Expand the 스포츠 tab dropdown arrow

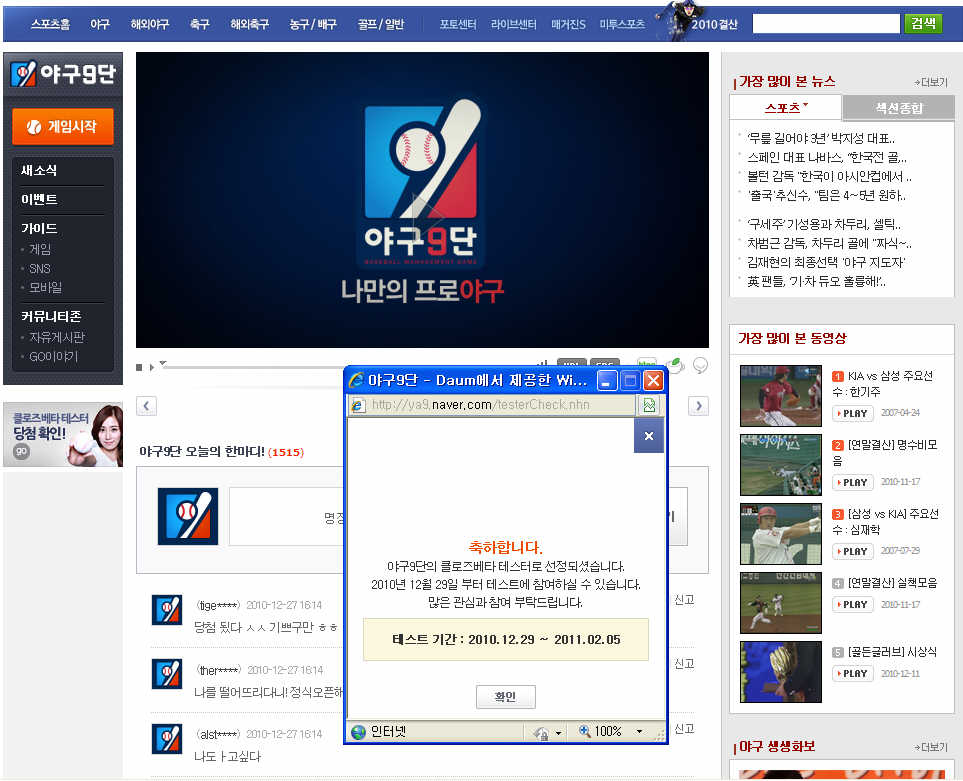coord(805,105)
